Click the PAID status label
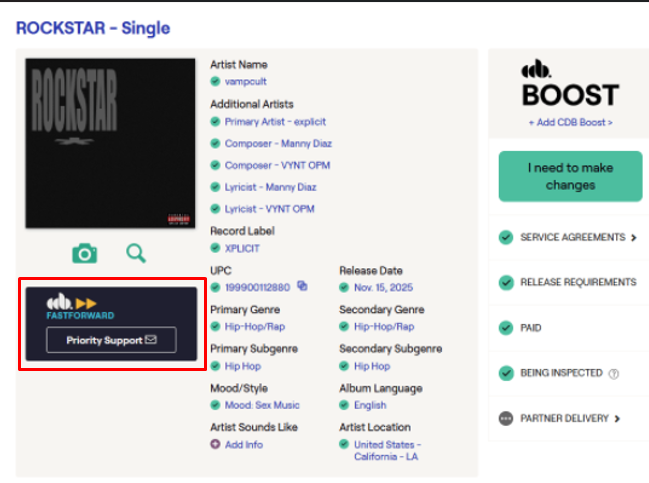 (x=531, y=328)
